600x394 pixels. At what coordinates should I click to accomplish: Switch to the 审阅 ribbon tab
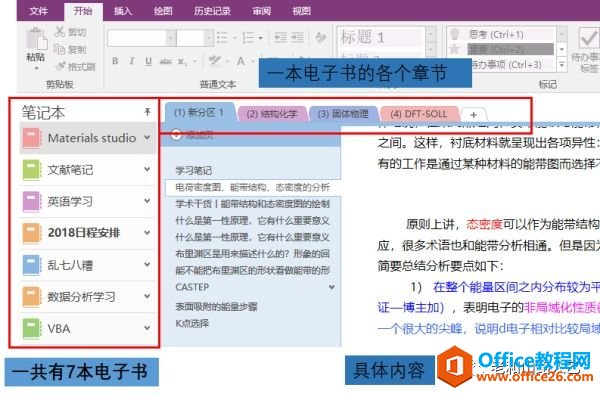click(262, 11)
